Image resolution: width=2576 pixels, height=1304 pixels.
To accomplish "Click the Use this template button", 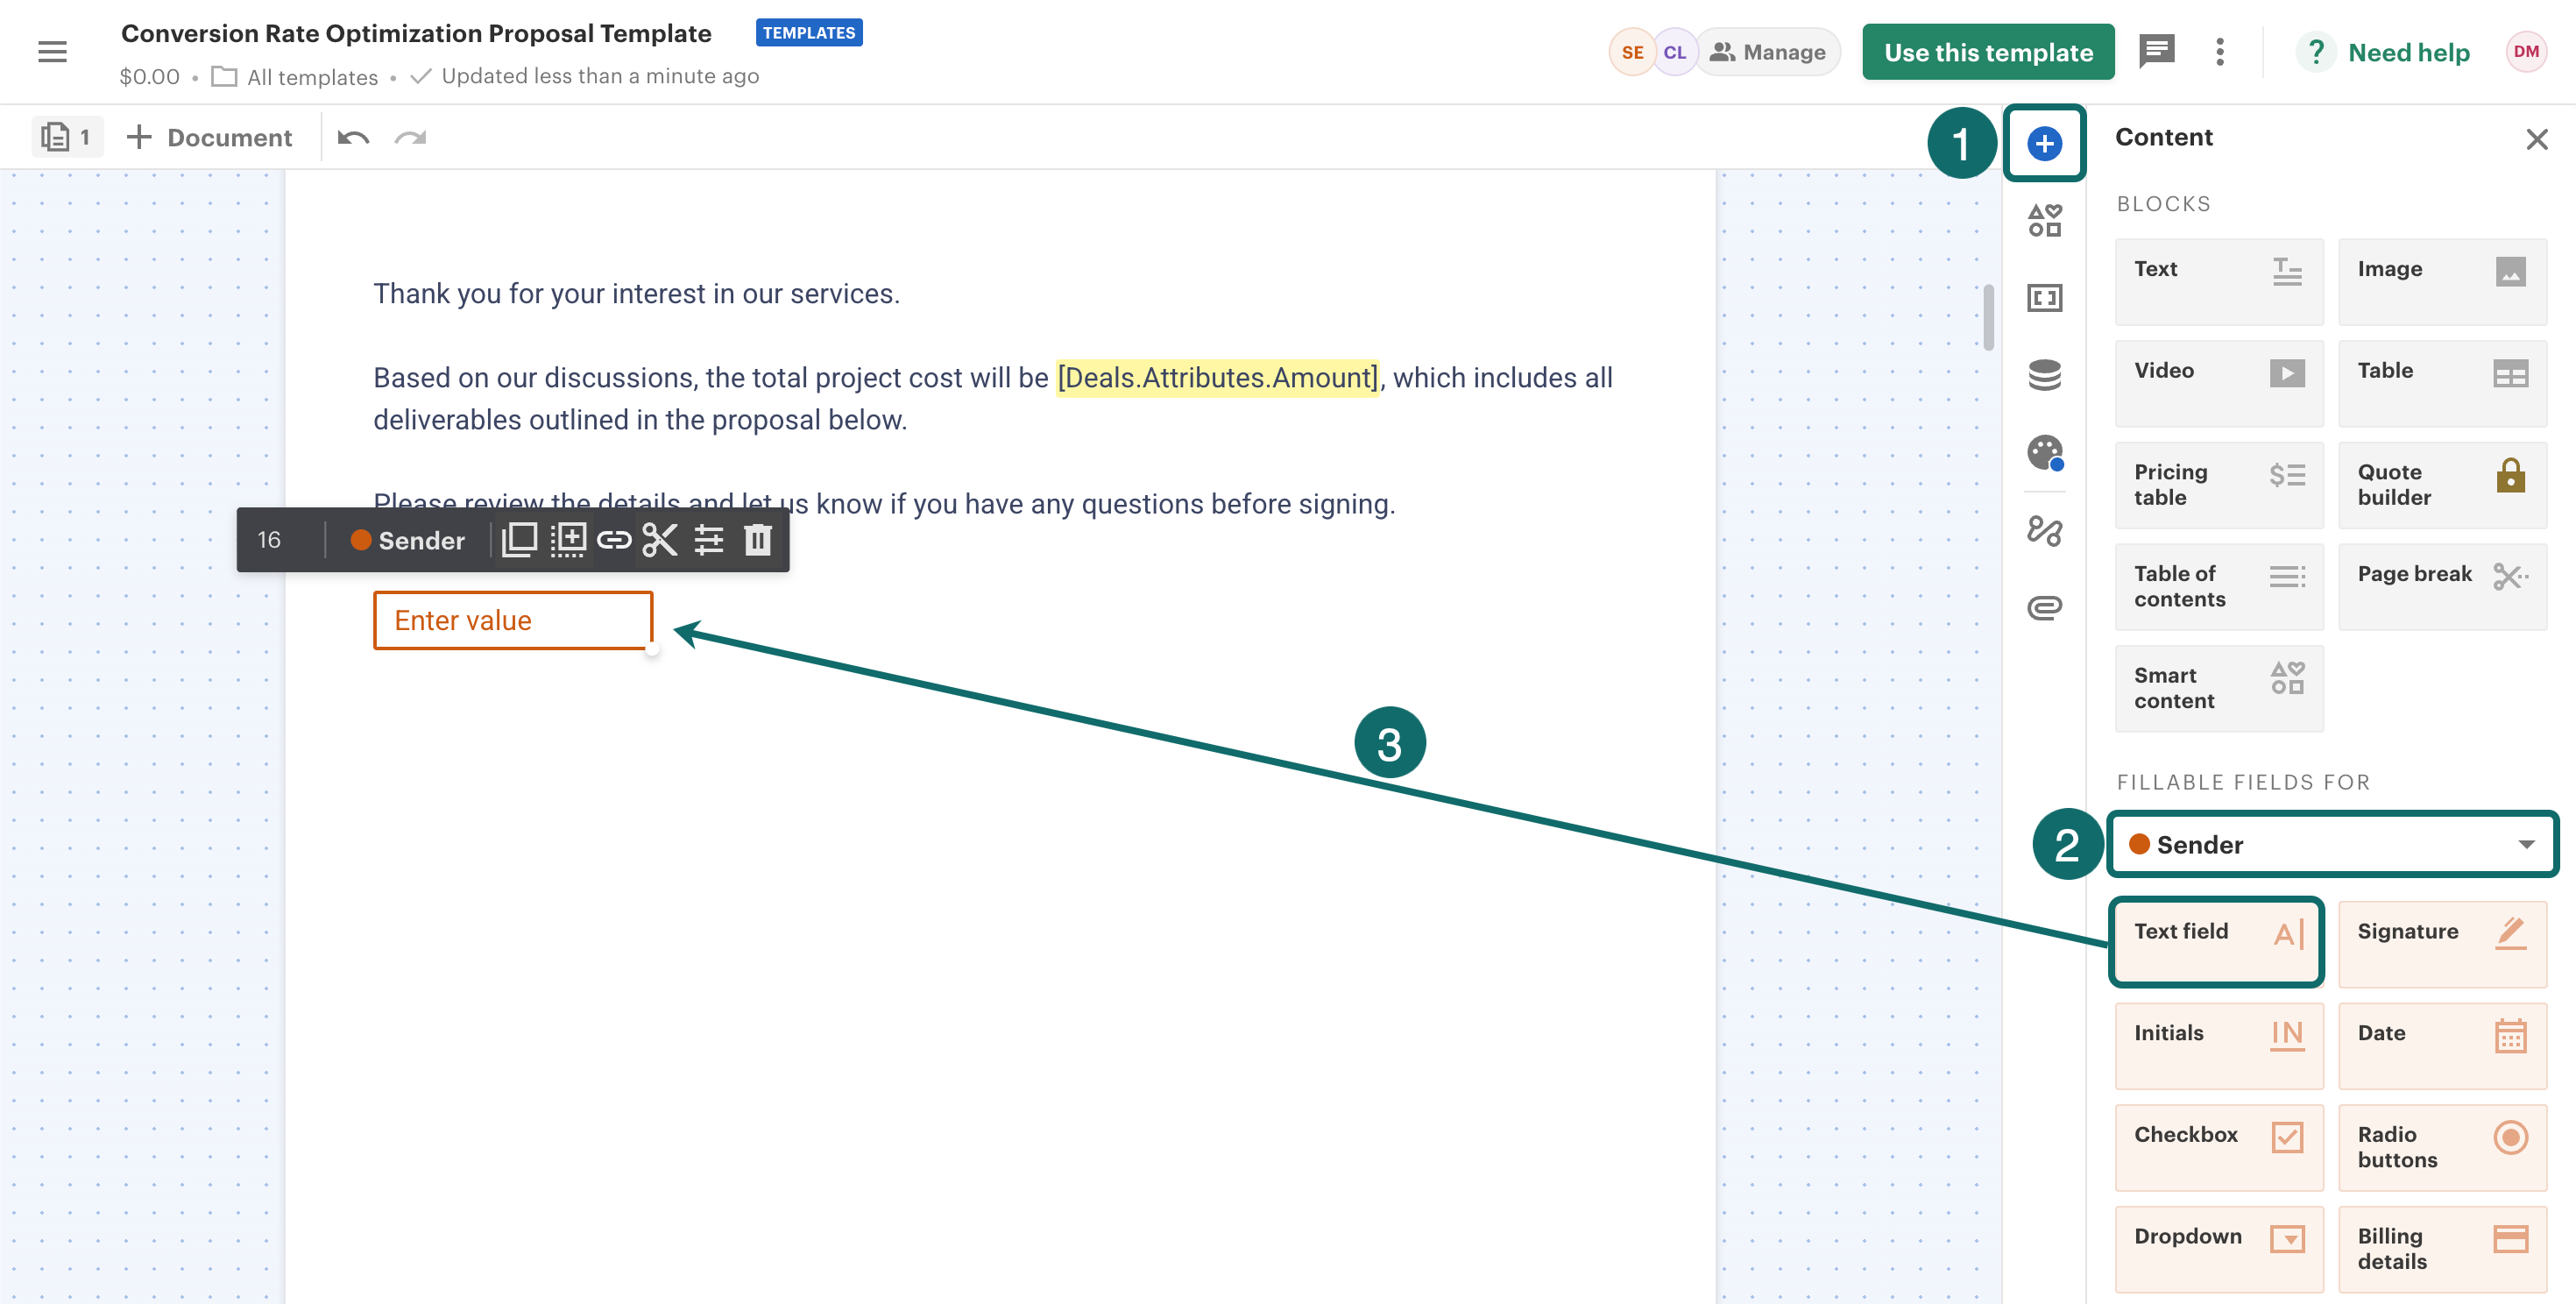I will 1987,52.
